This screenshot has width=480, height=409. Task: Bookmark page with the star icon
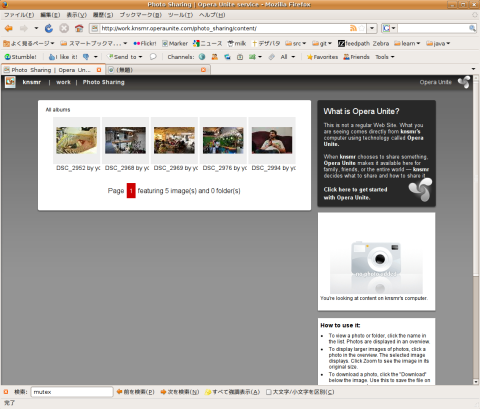pos(362,28)
